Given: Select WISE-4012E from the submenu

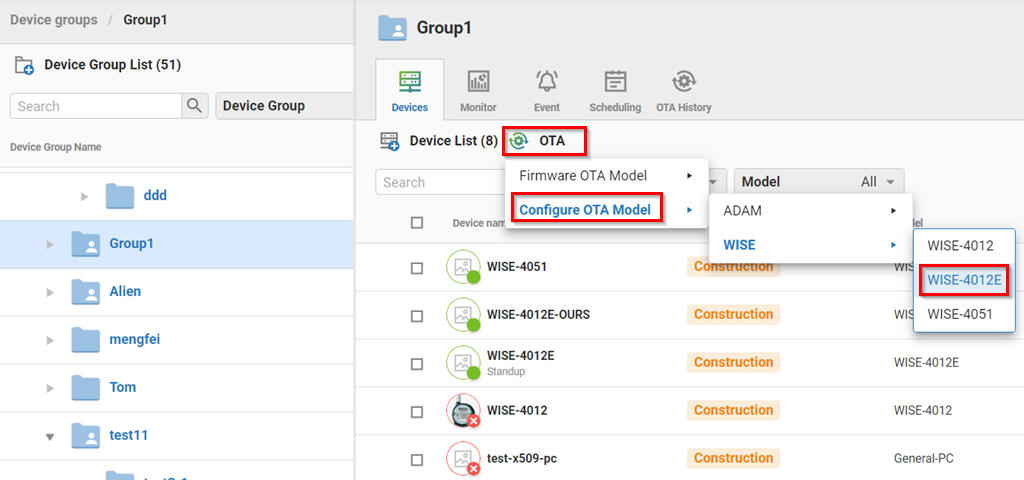Looking at the screenshot, I should [x=964, y=280].
